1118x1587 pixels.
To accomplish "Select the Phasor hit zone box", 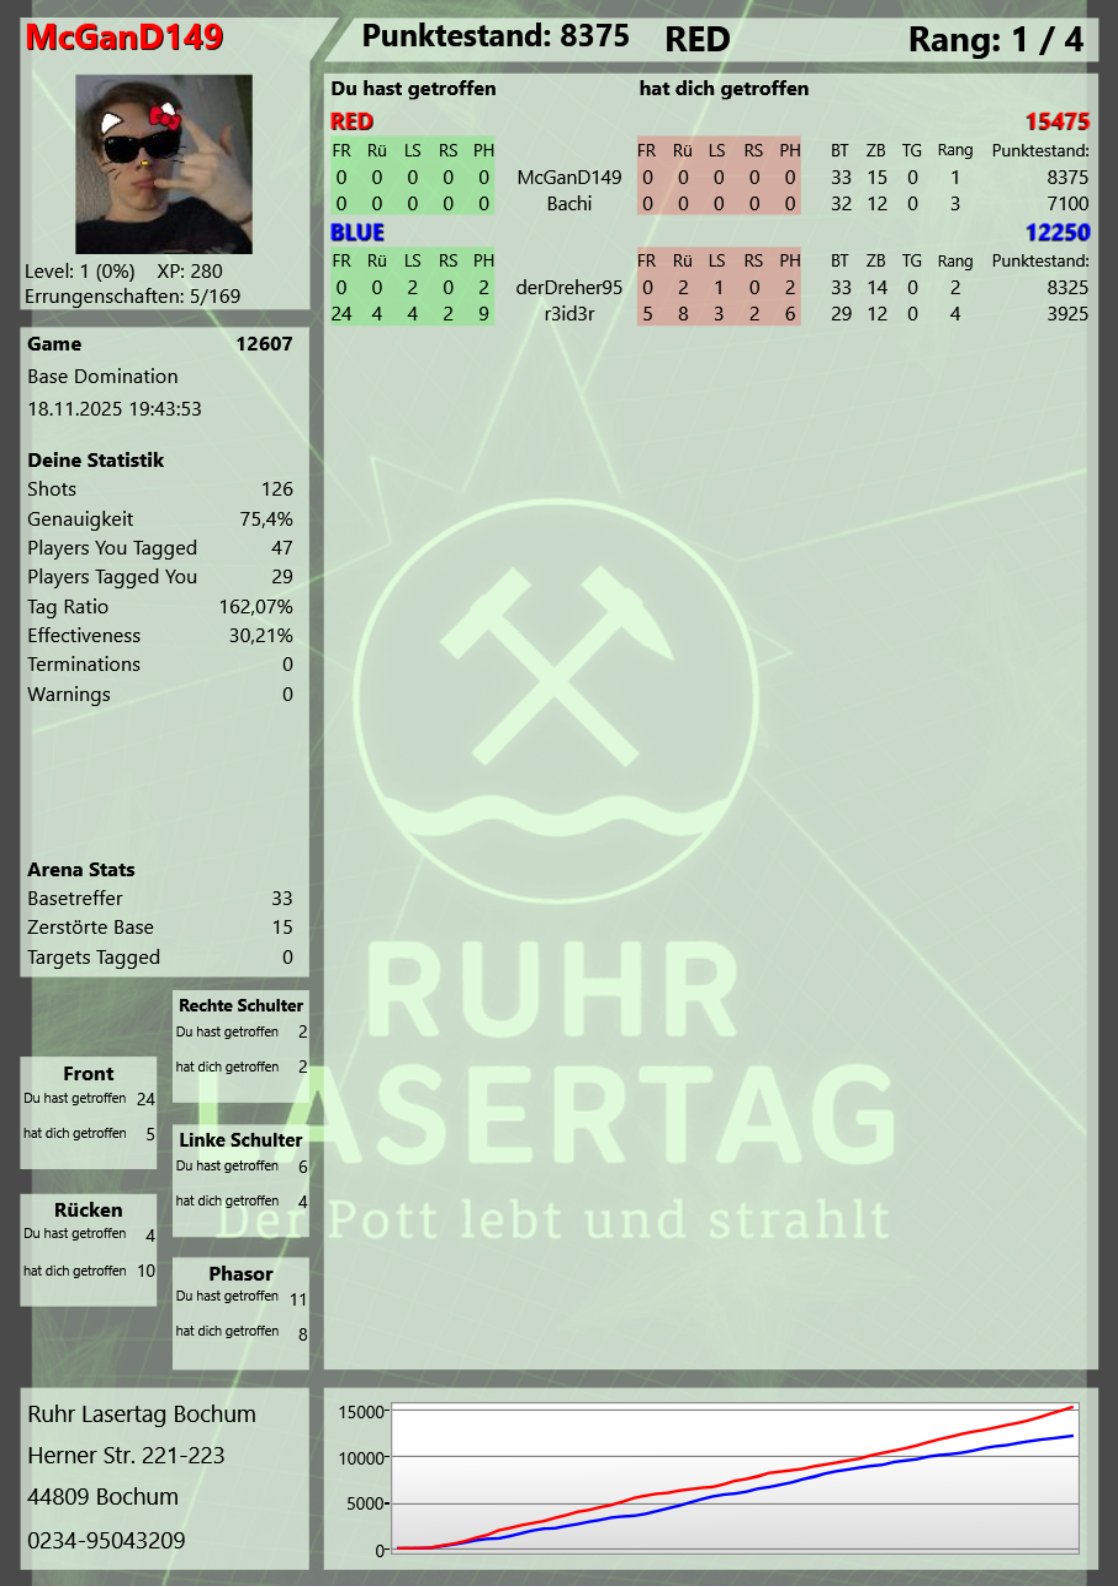I will (x=240, y=1312).
